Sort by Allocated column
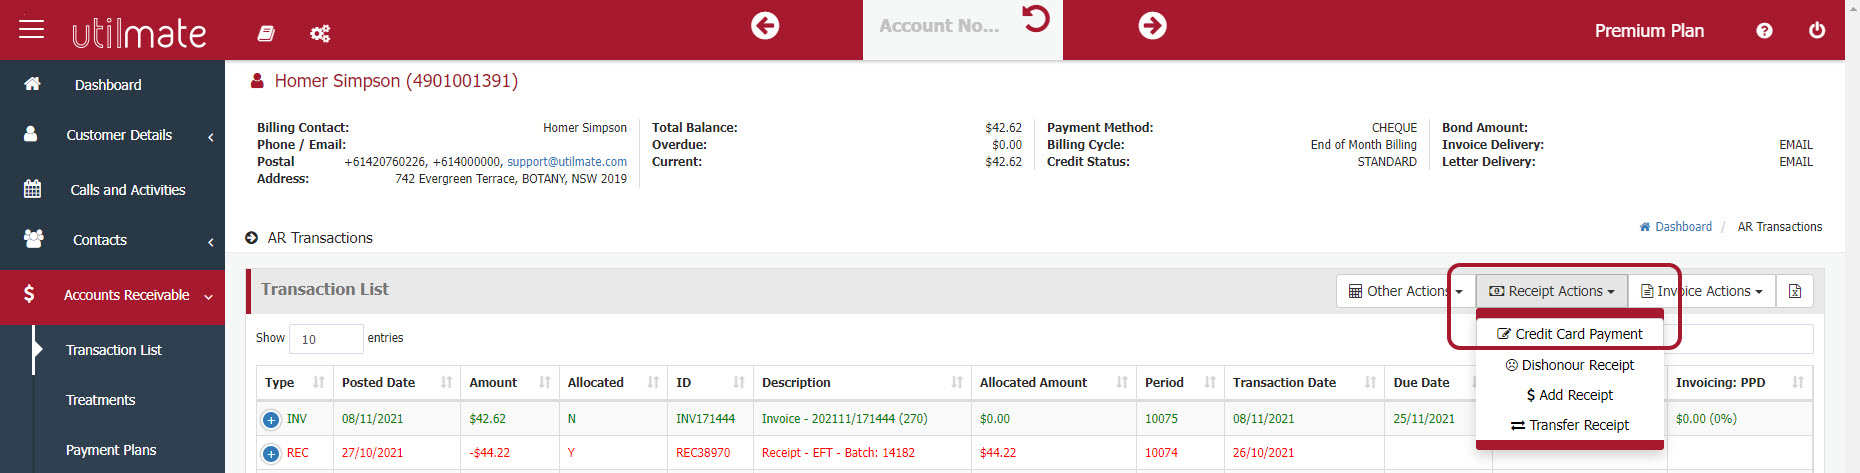Image resolution: width=1860 pixels, height=473 pixels. [613, 383]
